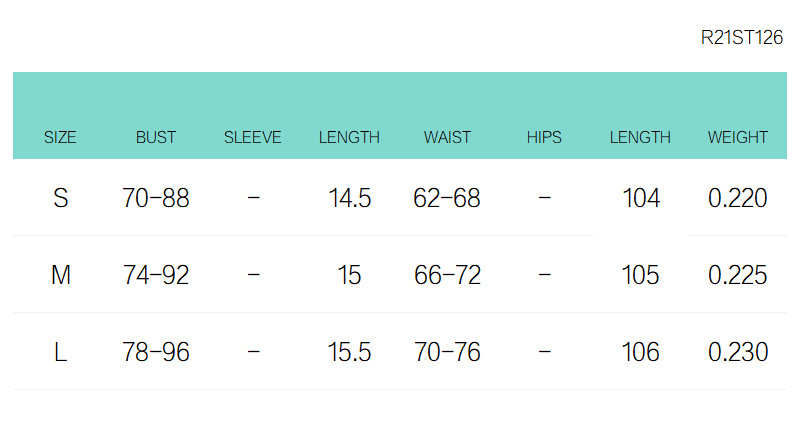Image resolution: width=800 pixels, height=425 pixels.
Task: Select the waist value 70-76
Action: (447, 352)
